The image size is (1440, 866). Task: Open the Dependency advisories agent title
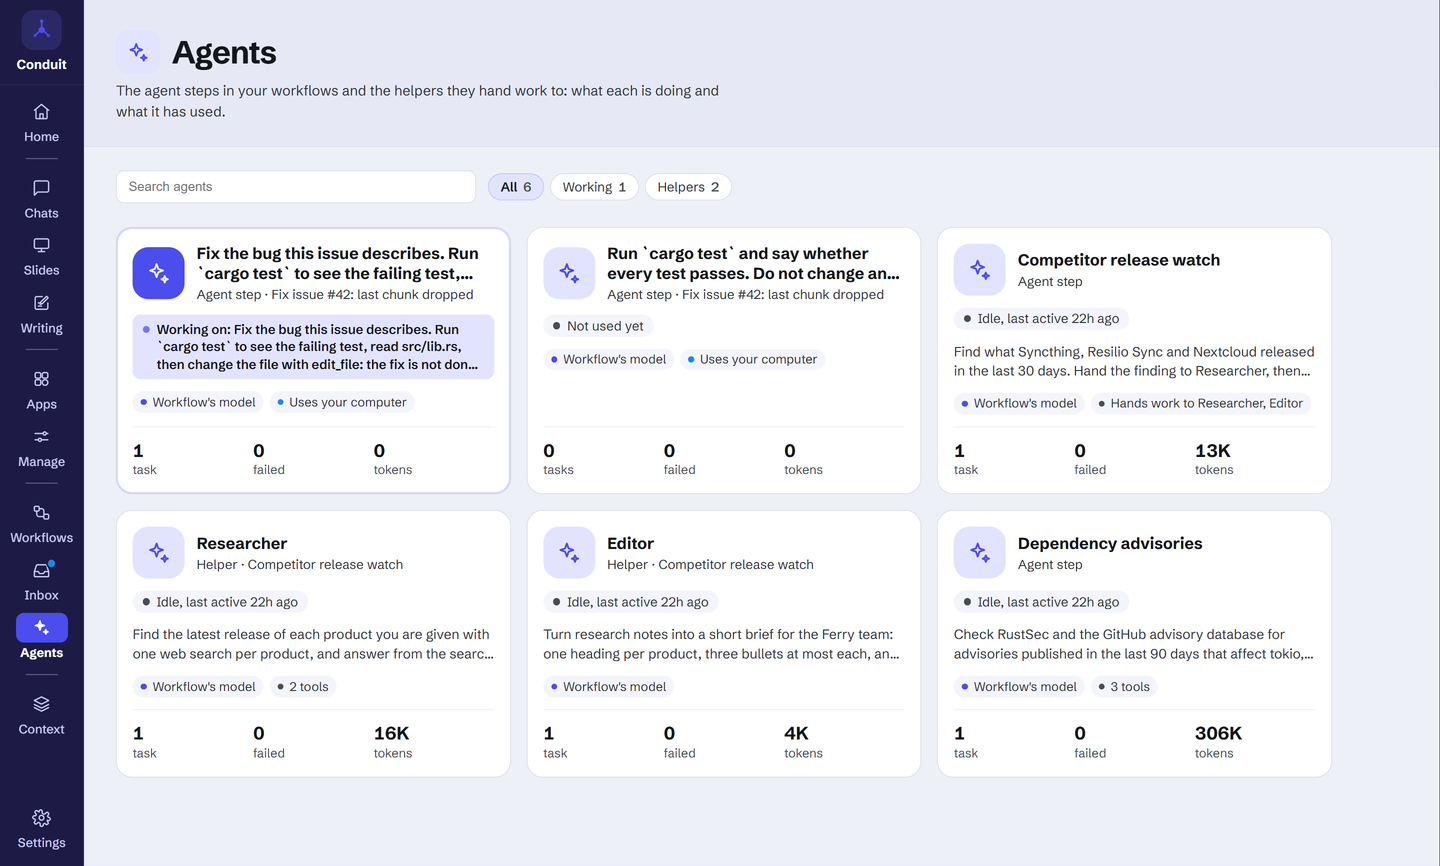[1110, 543]
